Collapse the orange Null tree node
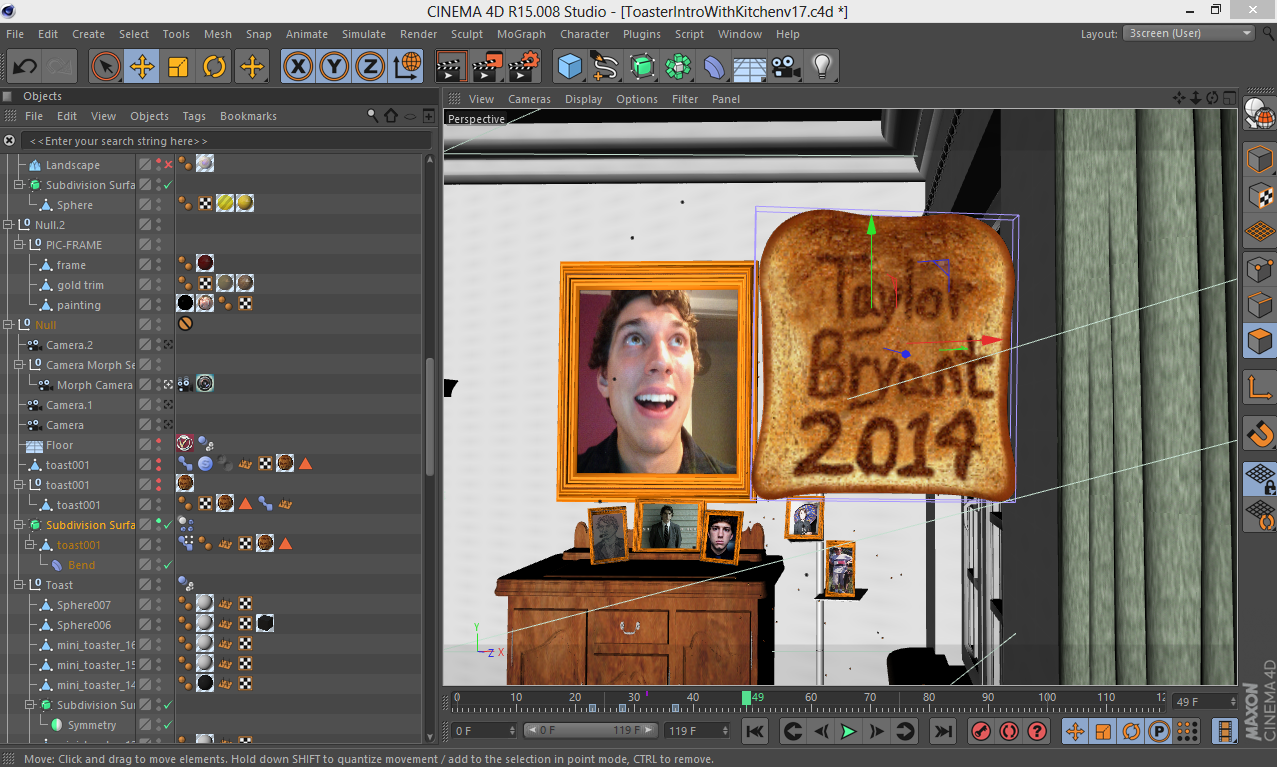Image resolution: width=1277 pixels, height=767 pixels. [x=9, y=325]
